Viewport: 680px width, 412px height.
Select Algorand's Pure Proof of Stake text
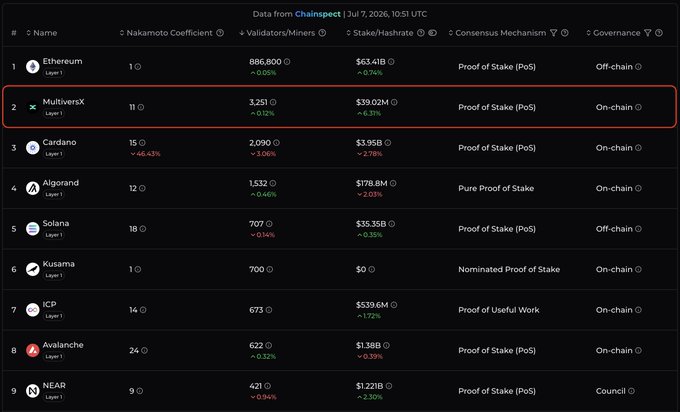pyautogui.click(x=496, y=188)
